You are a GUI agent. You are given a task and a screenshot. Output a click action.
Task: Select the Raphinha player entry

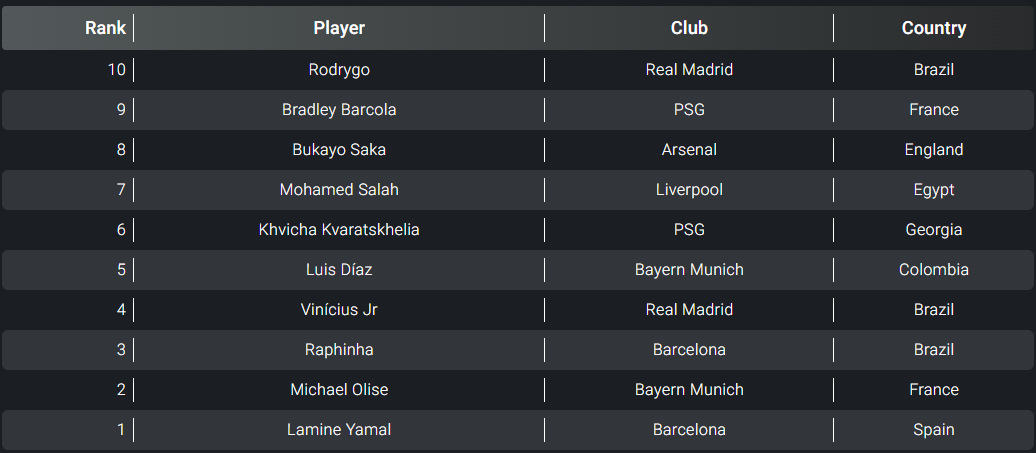[339, 350]
